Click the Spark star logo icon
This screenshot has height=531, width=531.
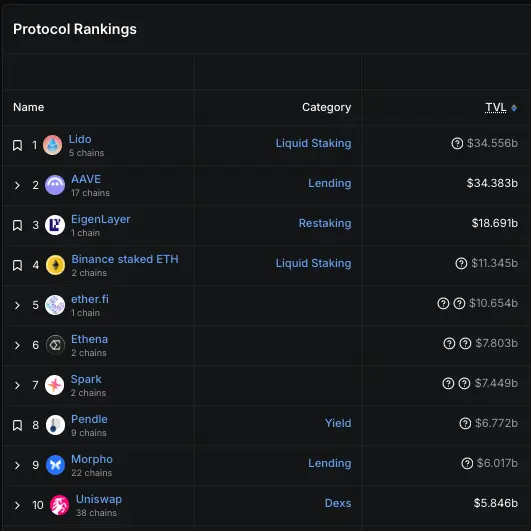pyautogui.click(x=55, y=385)
